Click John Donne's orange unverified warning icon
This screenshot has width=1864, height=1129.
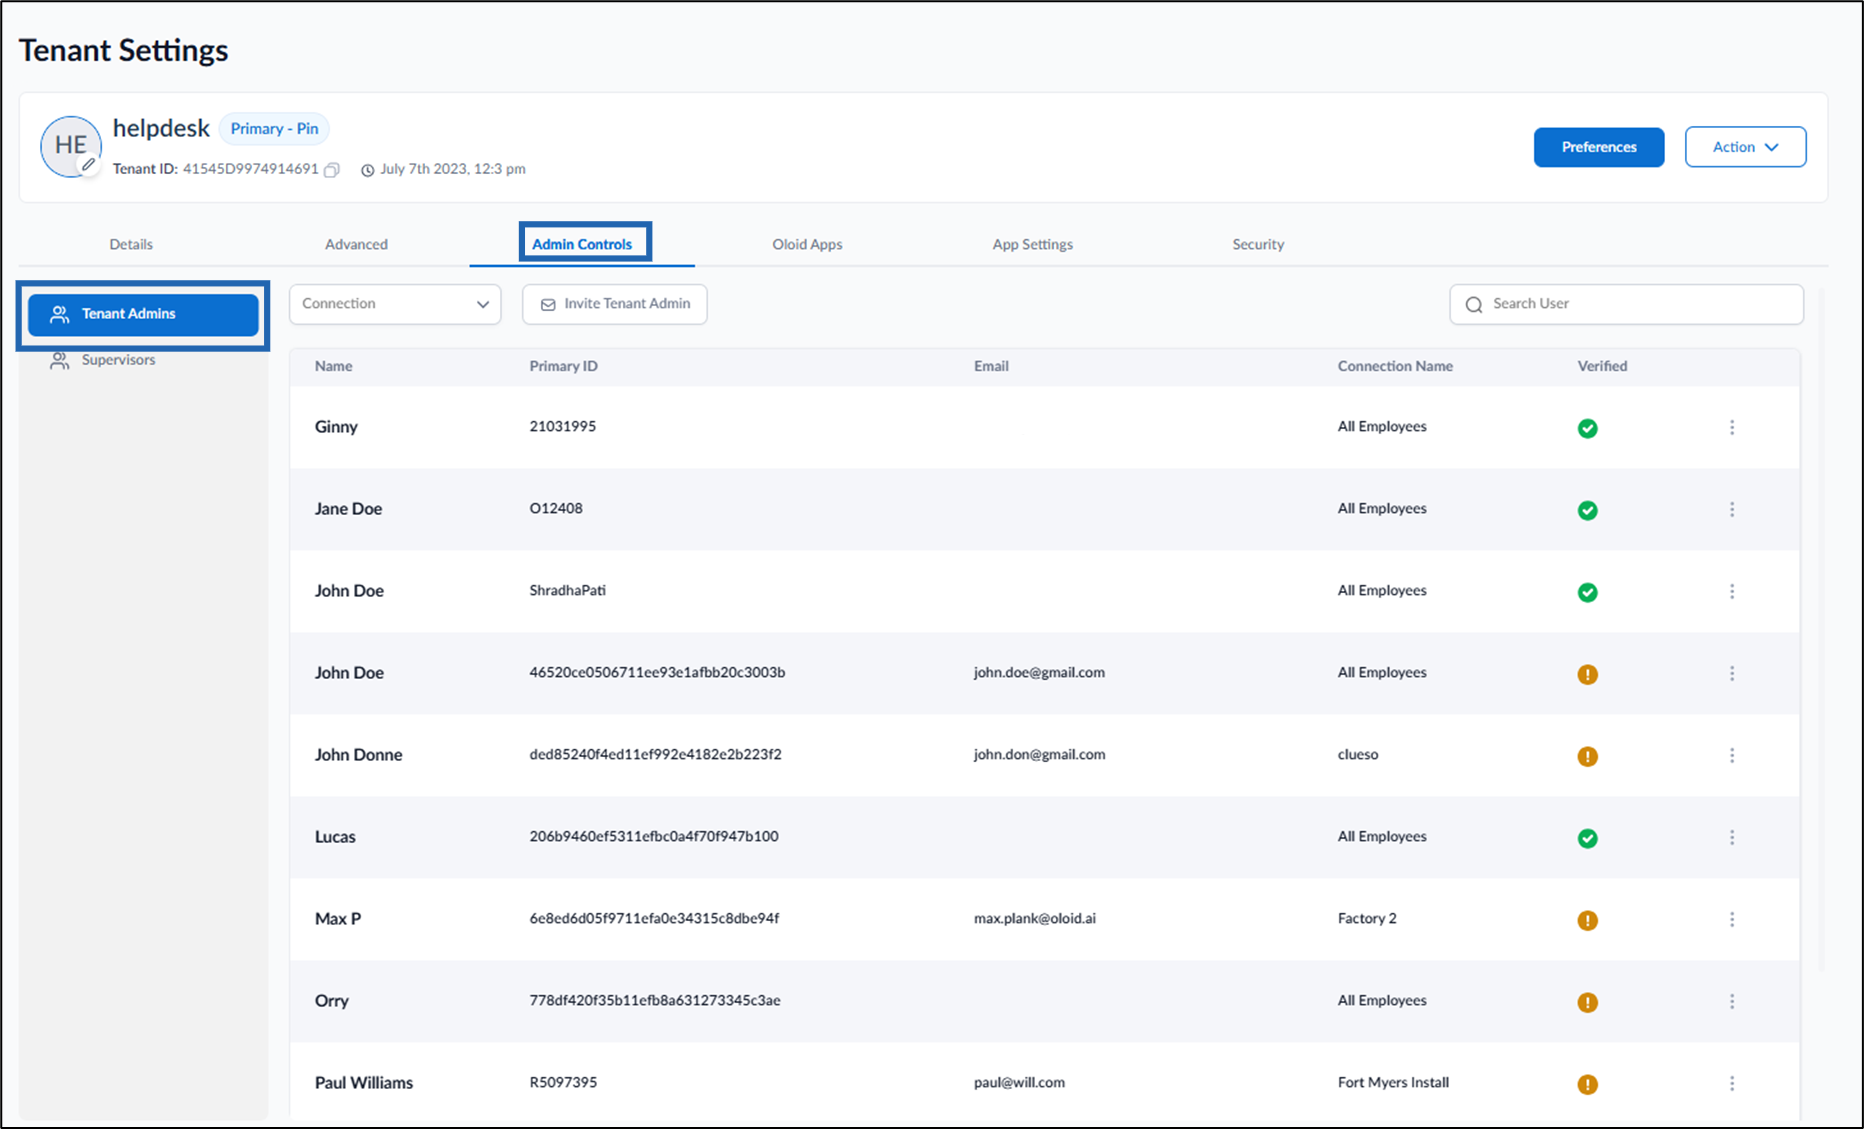click(1587, 756)
